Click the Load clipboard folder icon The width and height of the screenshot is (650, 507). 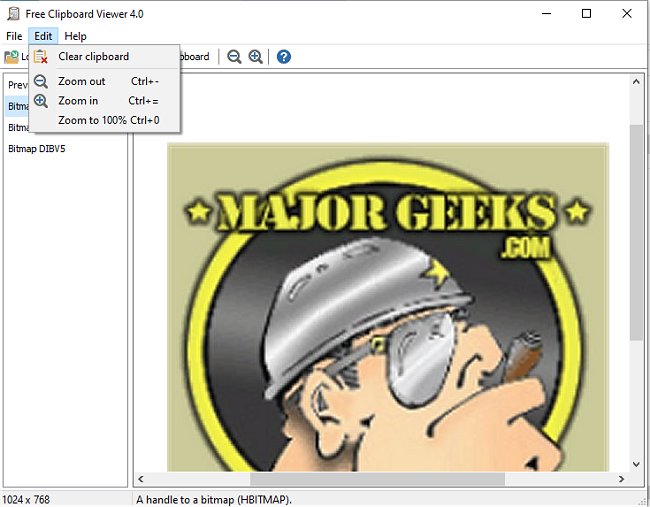coord(11,57)
